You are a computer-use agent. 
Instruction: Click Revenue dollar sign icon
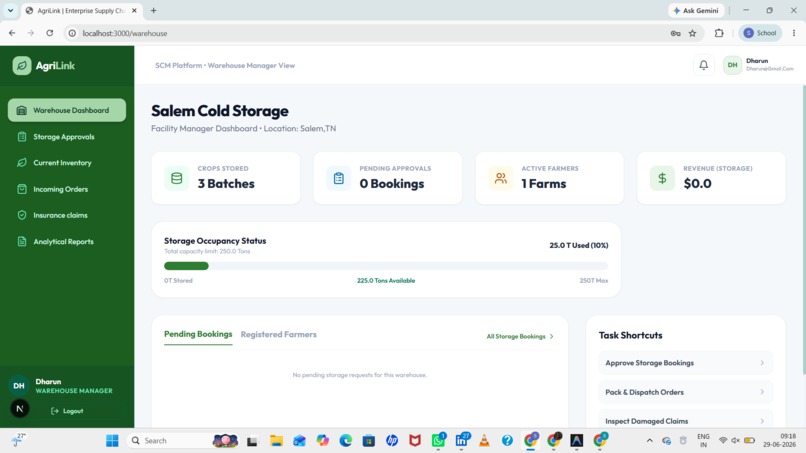[x=662, y=178]
